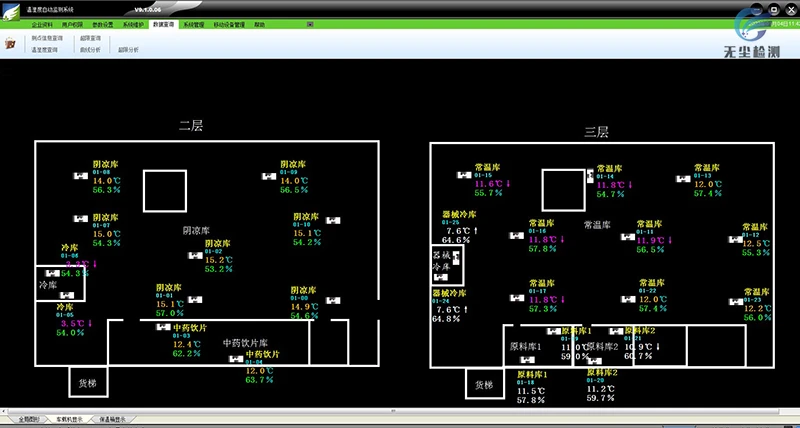Click the 温湿度查询 toolbar button
This screenshot has height=428, width=800.
point(46,48)
